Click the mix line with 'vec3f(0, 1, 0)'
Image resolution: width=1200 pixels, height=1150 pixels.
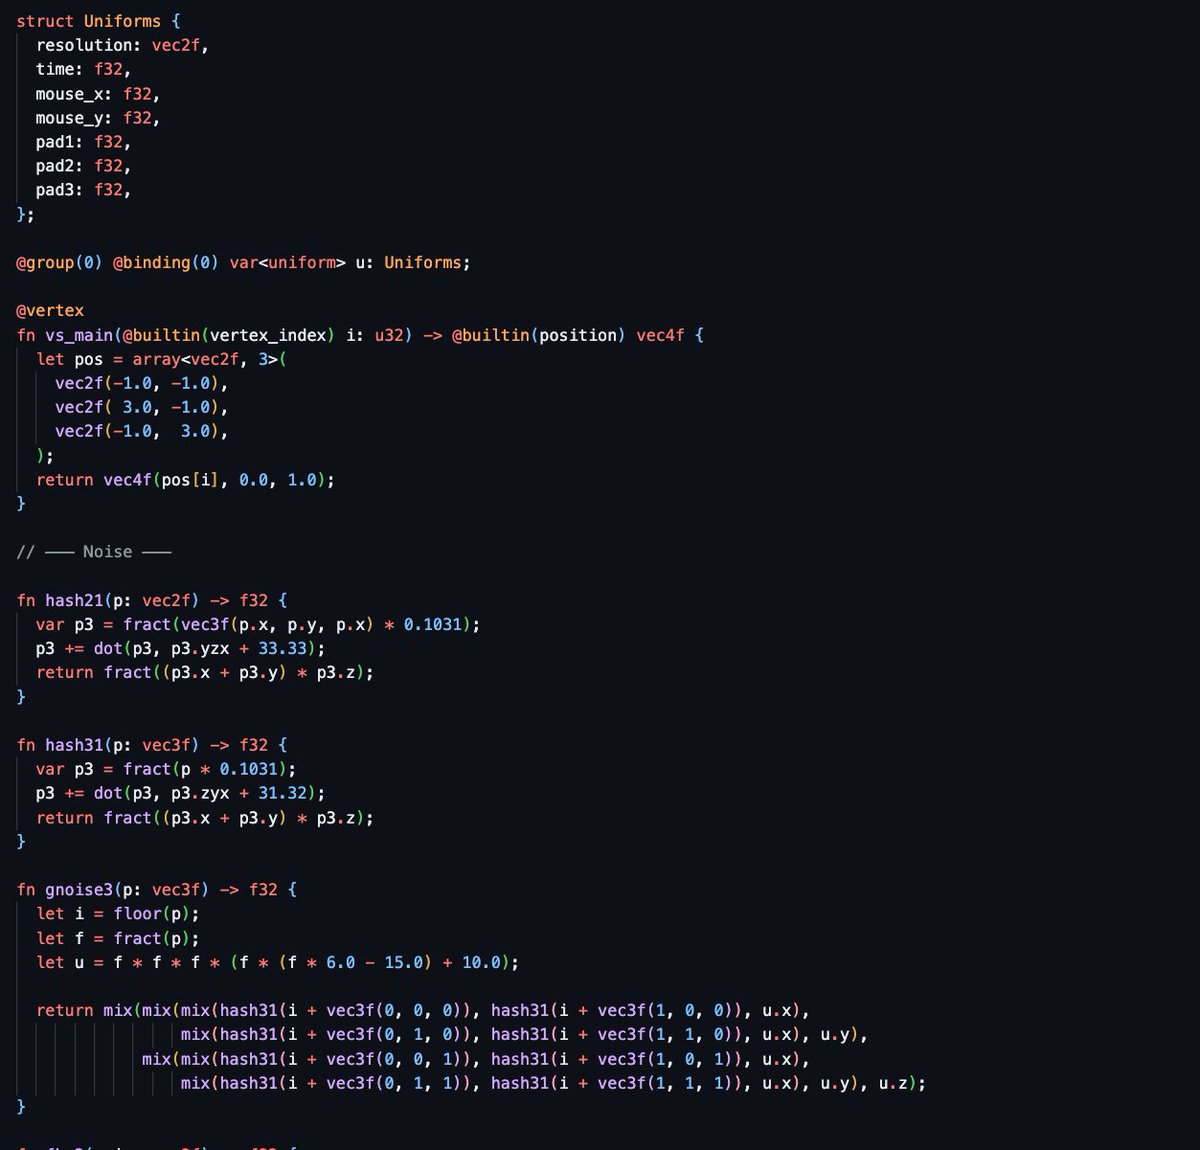click(524, 1034)
